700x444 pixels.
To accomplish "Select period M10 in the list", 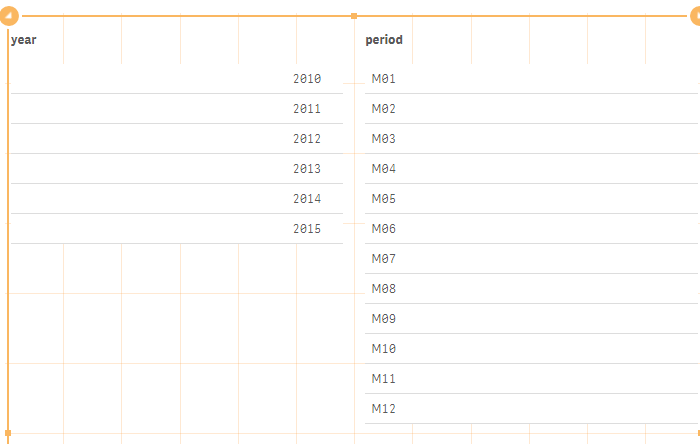I will 384,349.
